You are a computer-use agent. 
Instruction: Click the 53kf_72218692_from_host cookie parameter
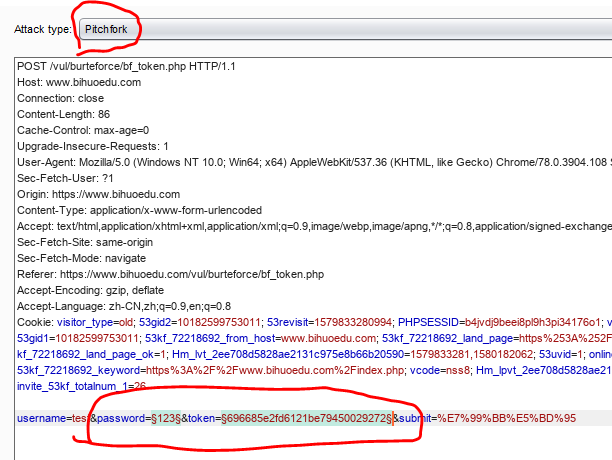pyautogui.click(x=261, y=338)
